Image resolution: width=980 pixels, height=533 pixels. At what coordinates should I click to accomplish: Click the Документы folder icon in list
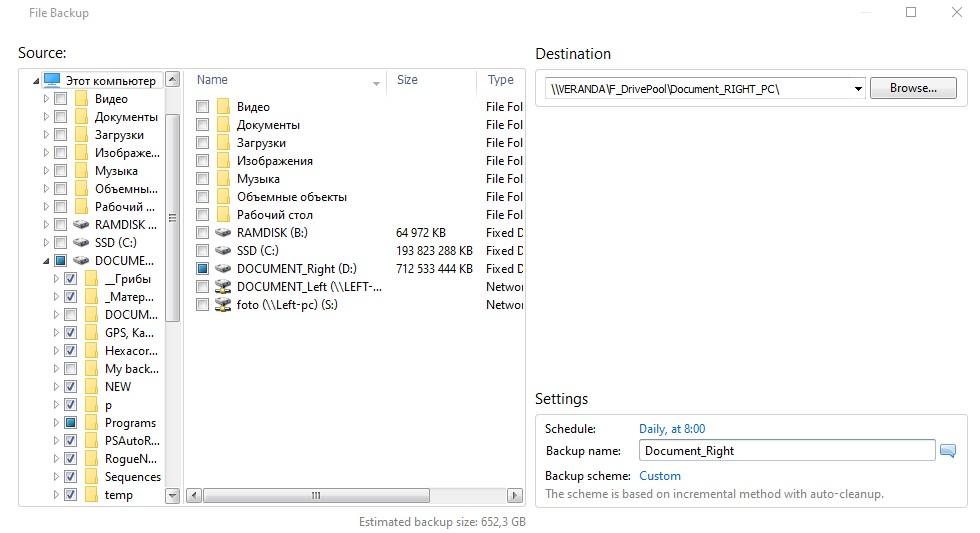click(223, 124)
